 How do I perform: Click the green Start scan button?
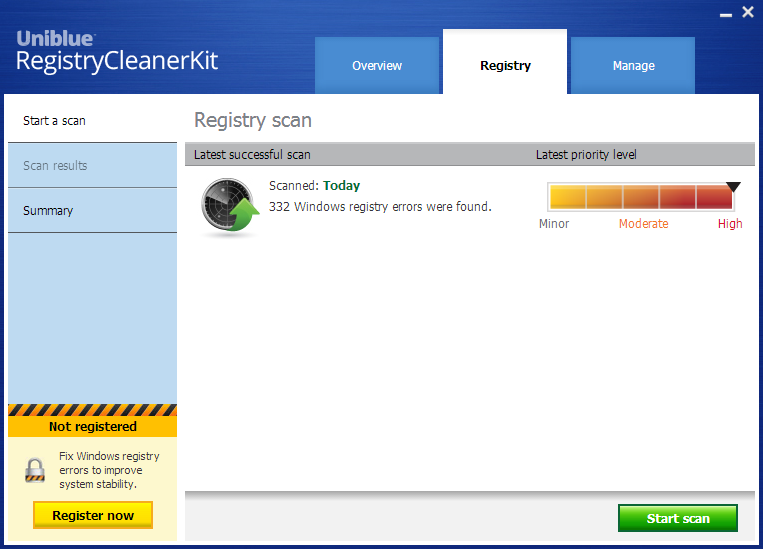[x=678, y=518]
